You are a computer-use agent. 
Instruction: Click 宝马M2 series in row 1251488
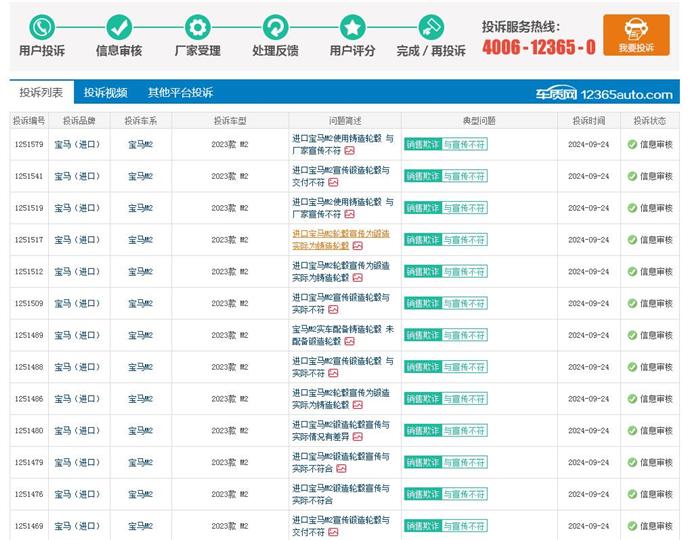pos(141,367)
